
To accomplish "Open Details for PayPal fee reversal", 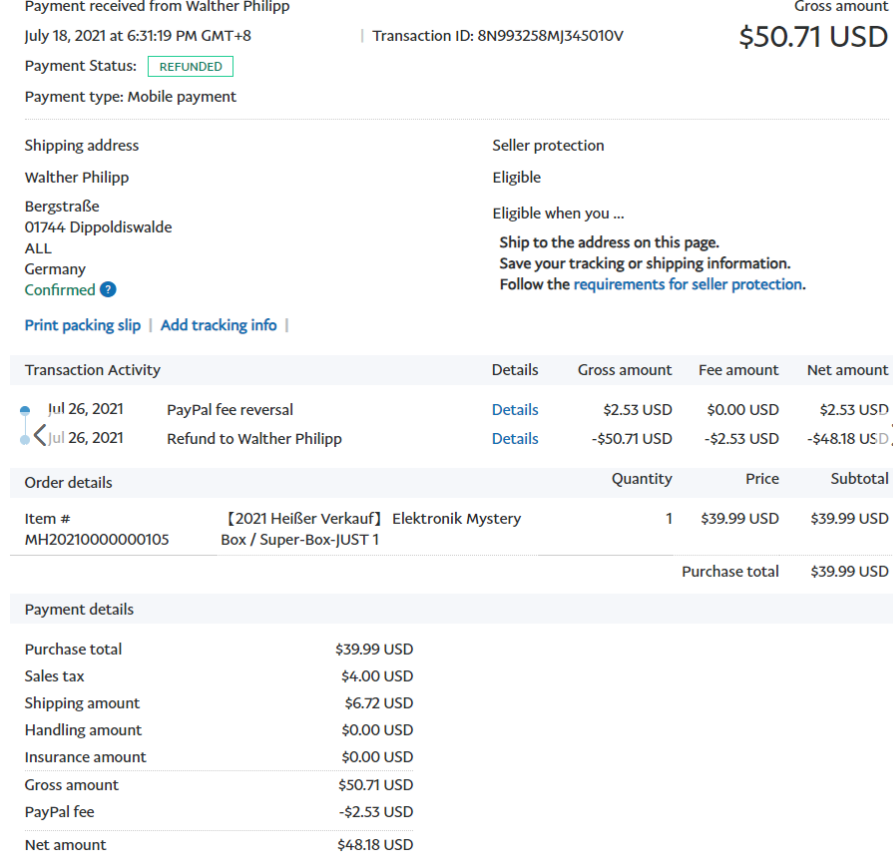I will coord(514,410).
